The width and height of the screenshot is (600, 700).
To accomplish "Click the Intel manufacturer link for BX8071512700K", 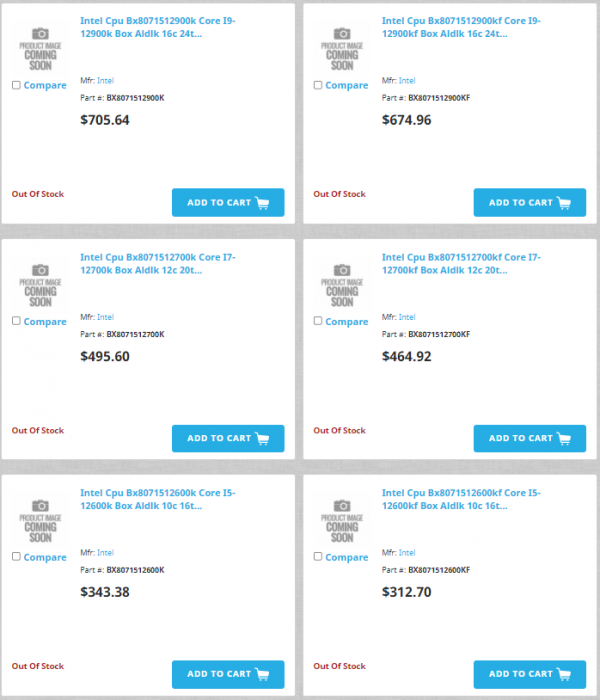I will click(105, 317).
